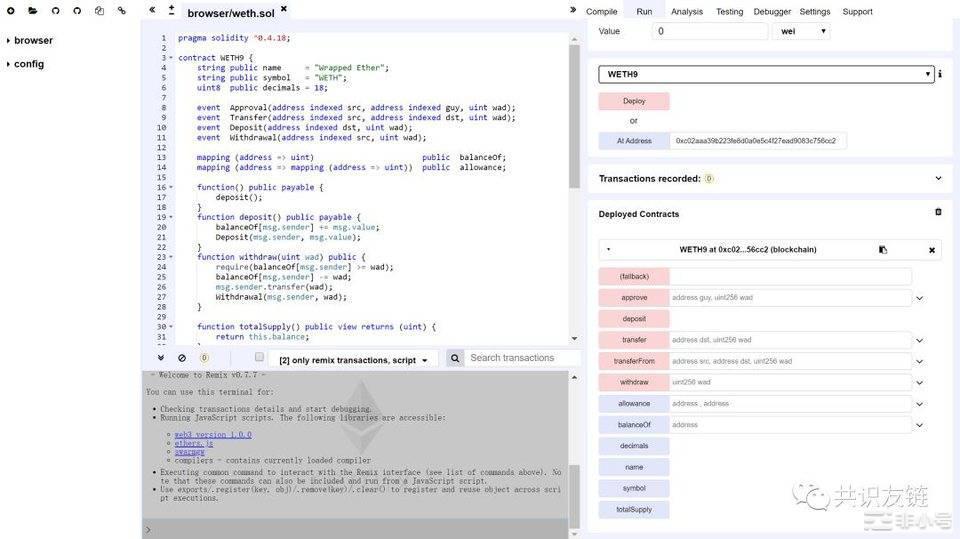Open the wei unit dropdown
960x539 pixels.
pyautogui.click(x=801, y=31)
